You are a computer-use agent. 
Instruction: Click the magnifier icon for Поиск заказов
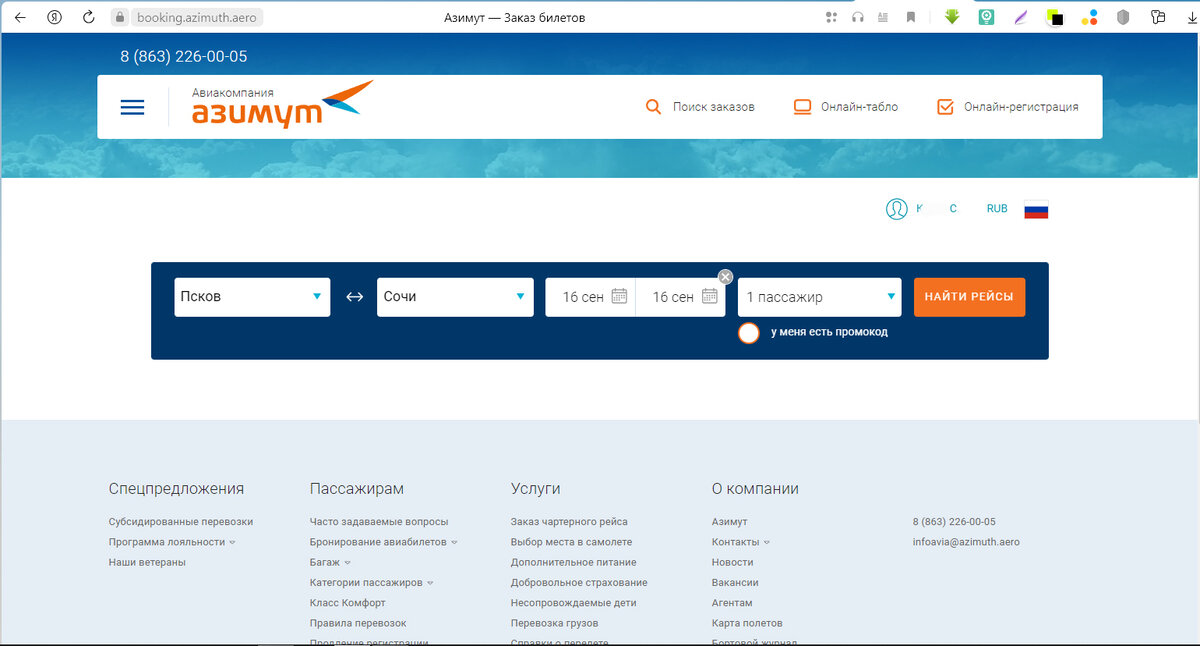[653, 107]
